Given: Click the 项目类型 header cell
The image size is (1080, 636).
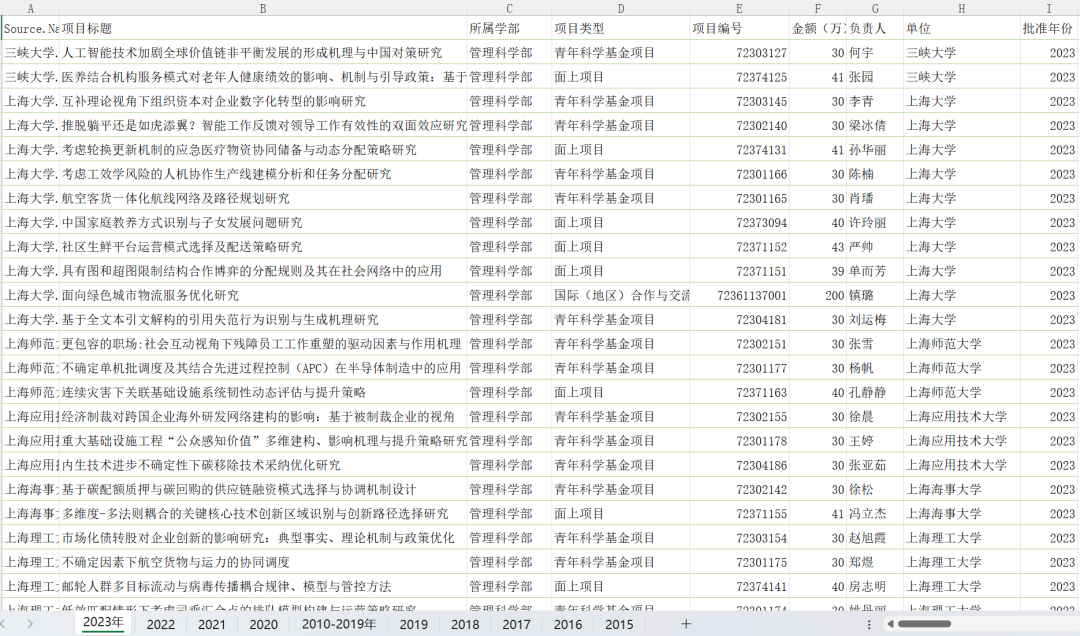Looking at the screenshot, I should click(621, 28).
